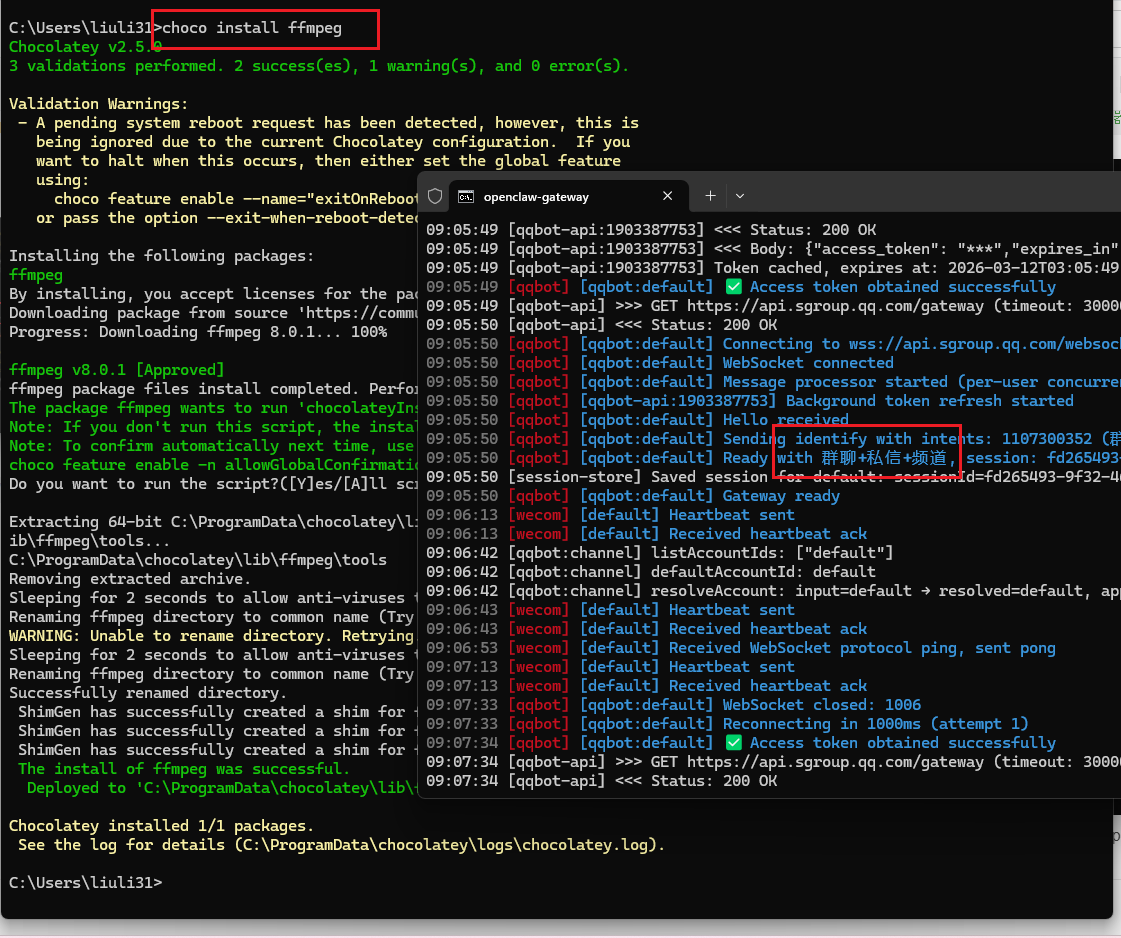Viewport: 1121px width, 938px height.
Task: Click the first green checkmark beside Access token obtained
Action: pyautogui.click(x=734, y=287)
